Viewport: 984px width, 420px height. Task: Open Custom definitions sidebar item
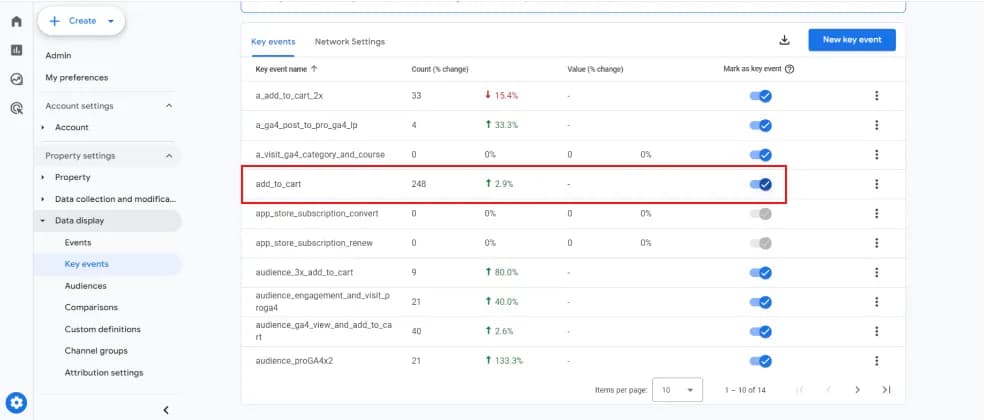coord(102,329)
